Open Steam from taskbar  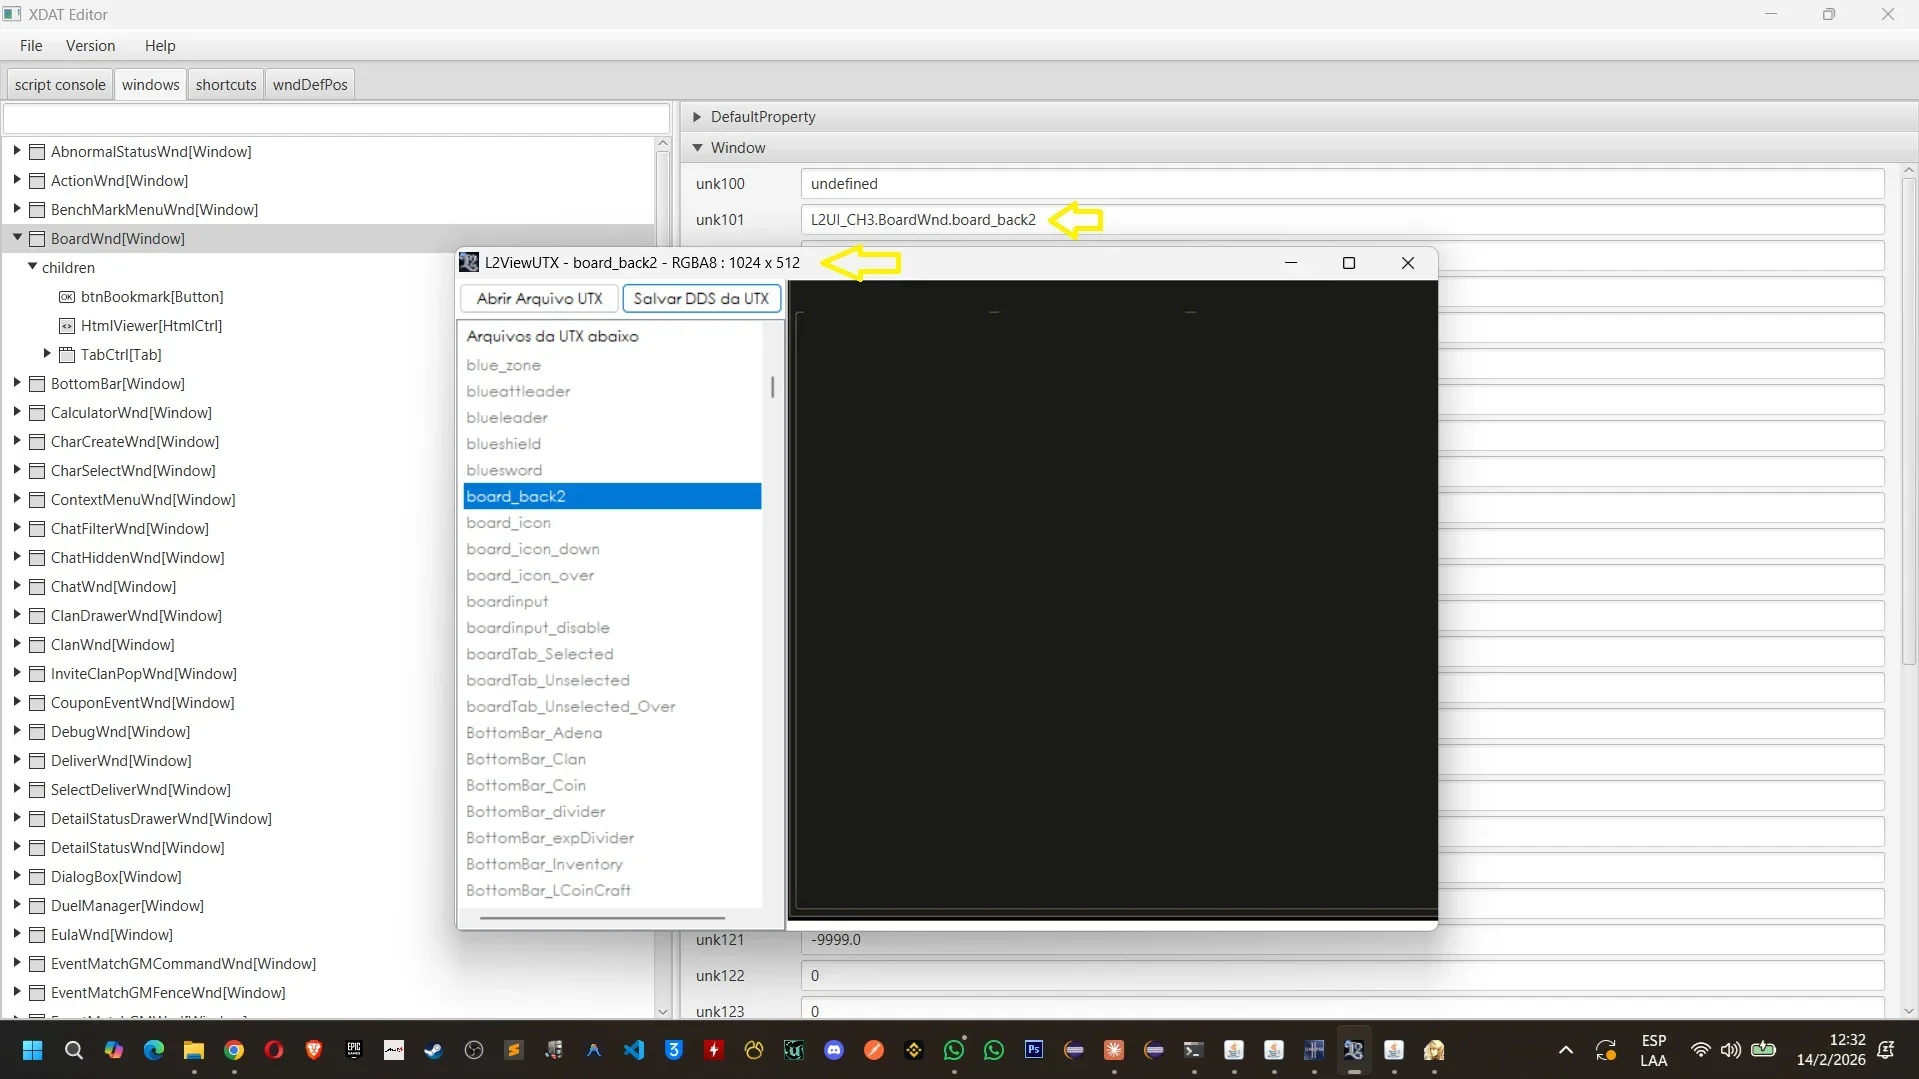pos(433,1050)
